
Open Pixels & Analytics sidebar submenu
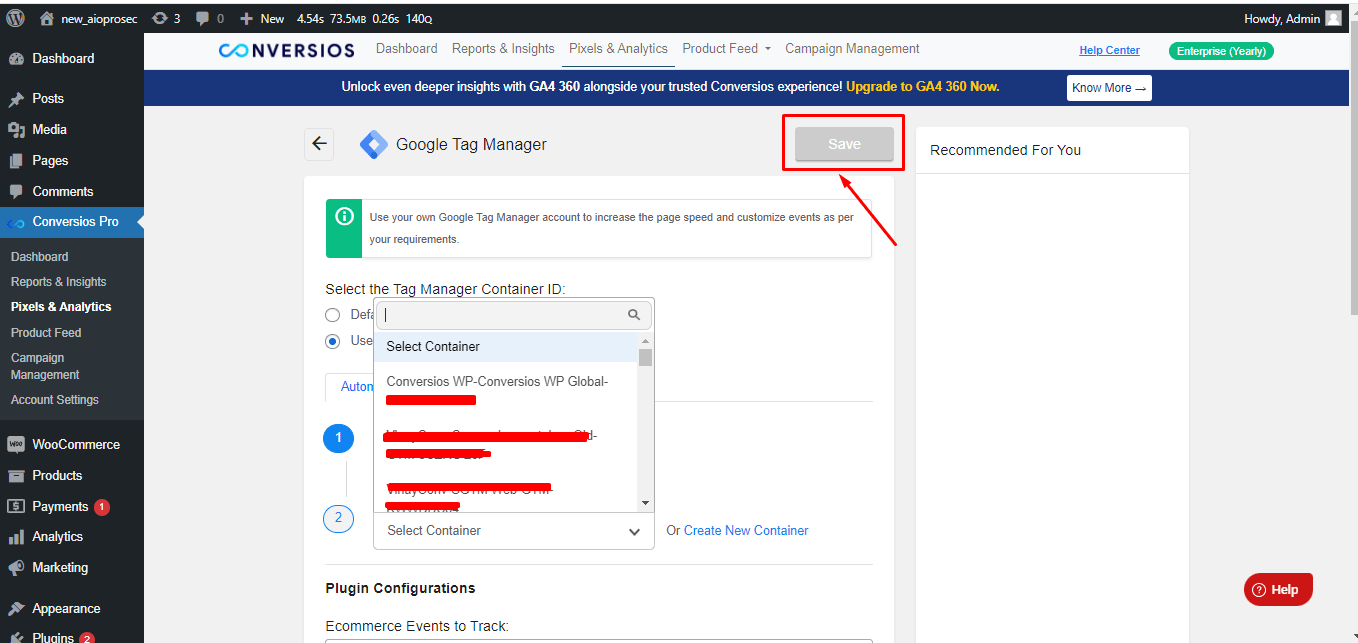(61, 307)
